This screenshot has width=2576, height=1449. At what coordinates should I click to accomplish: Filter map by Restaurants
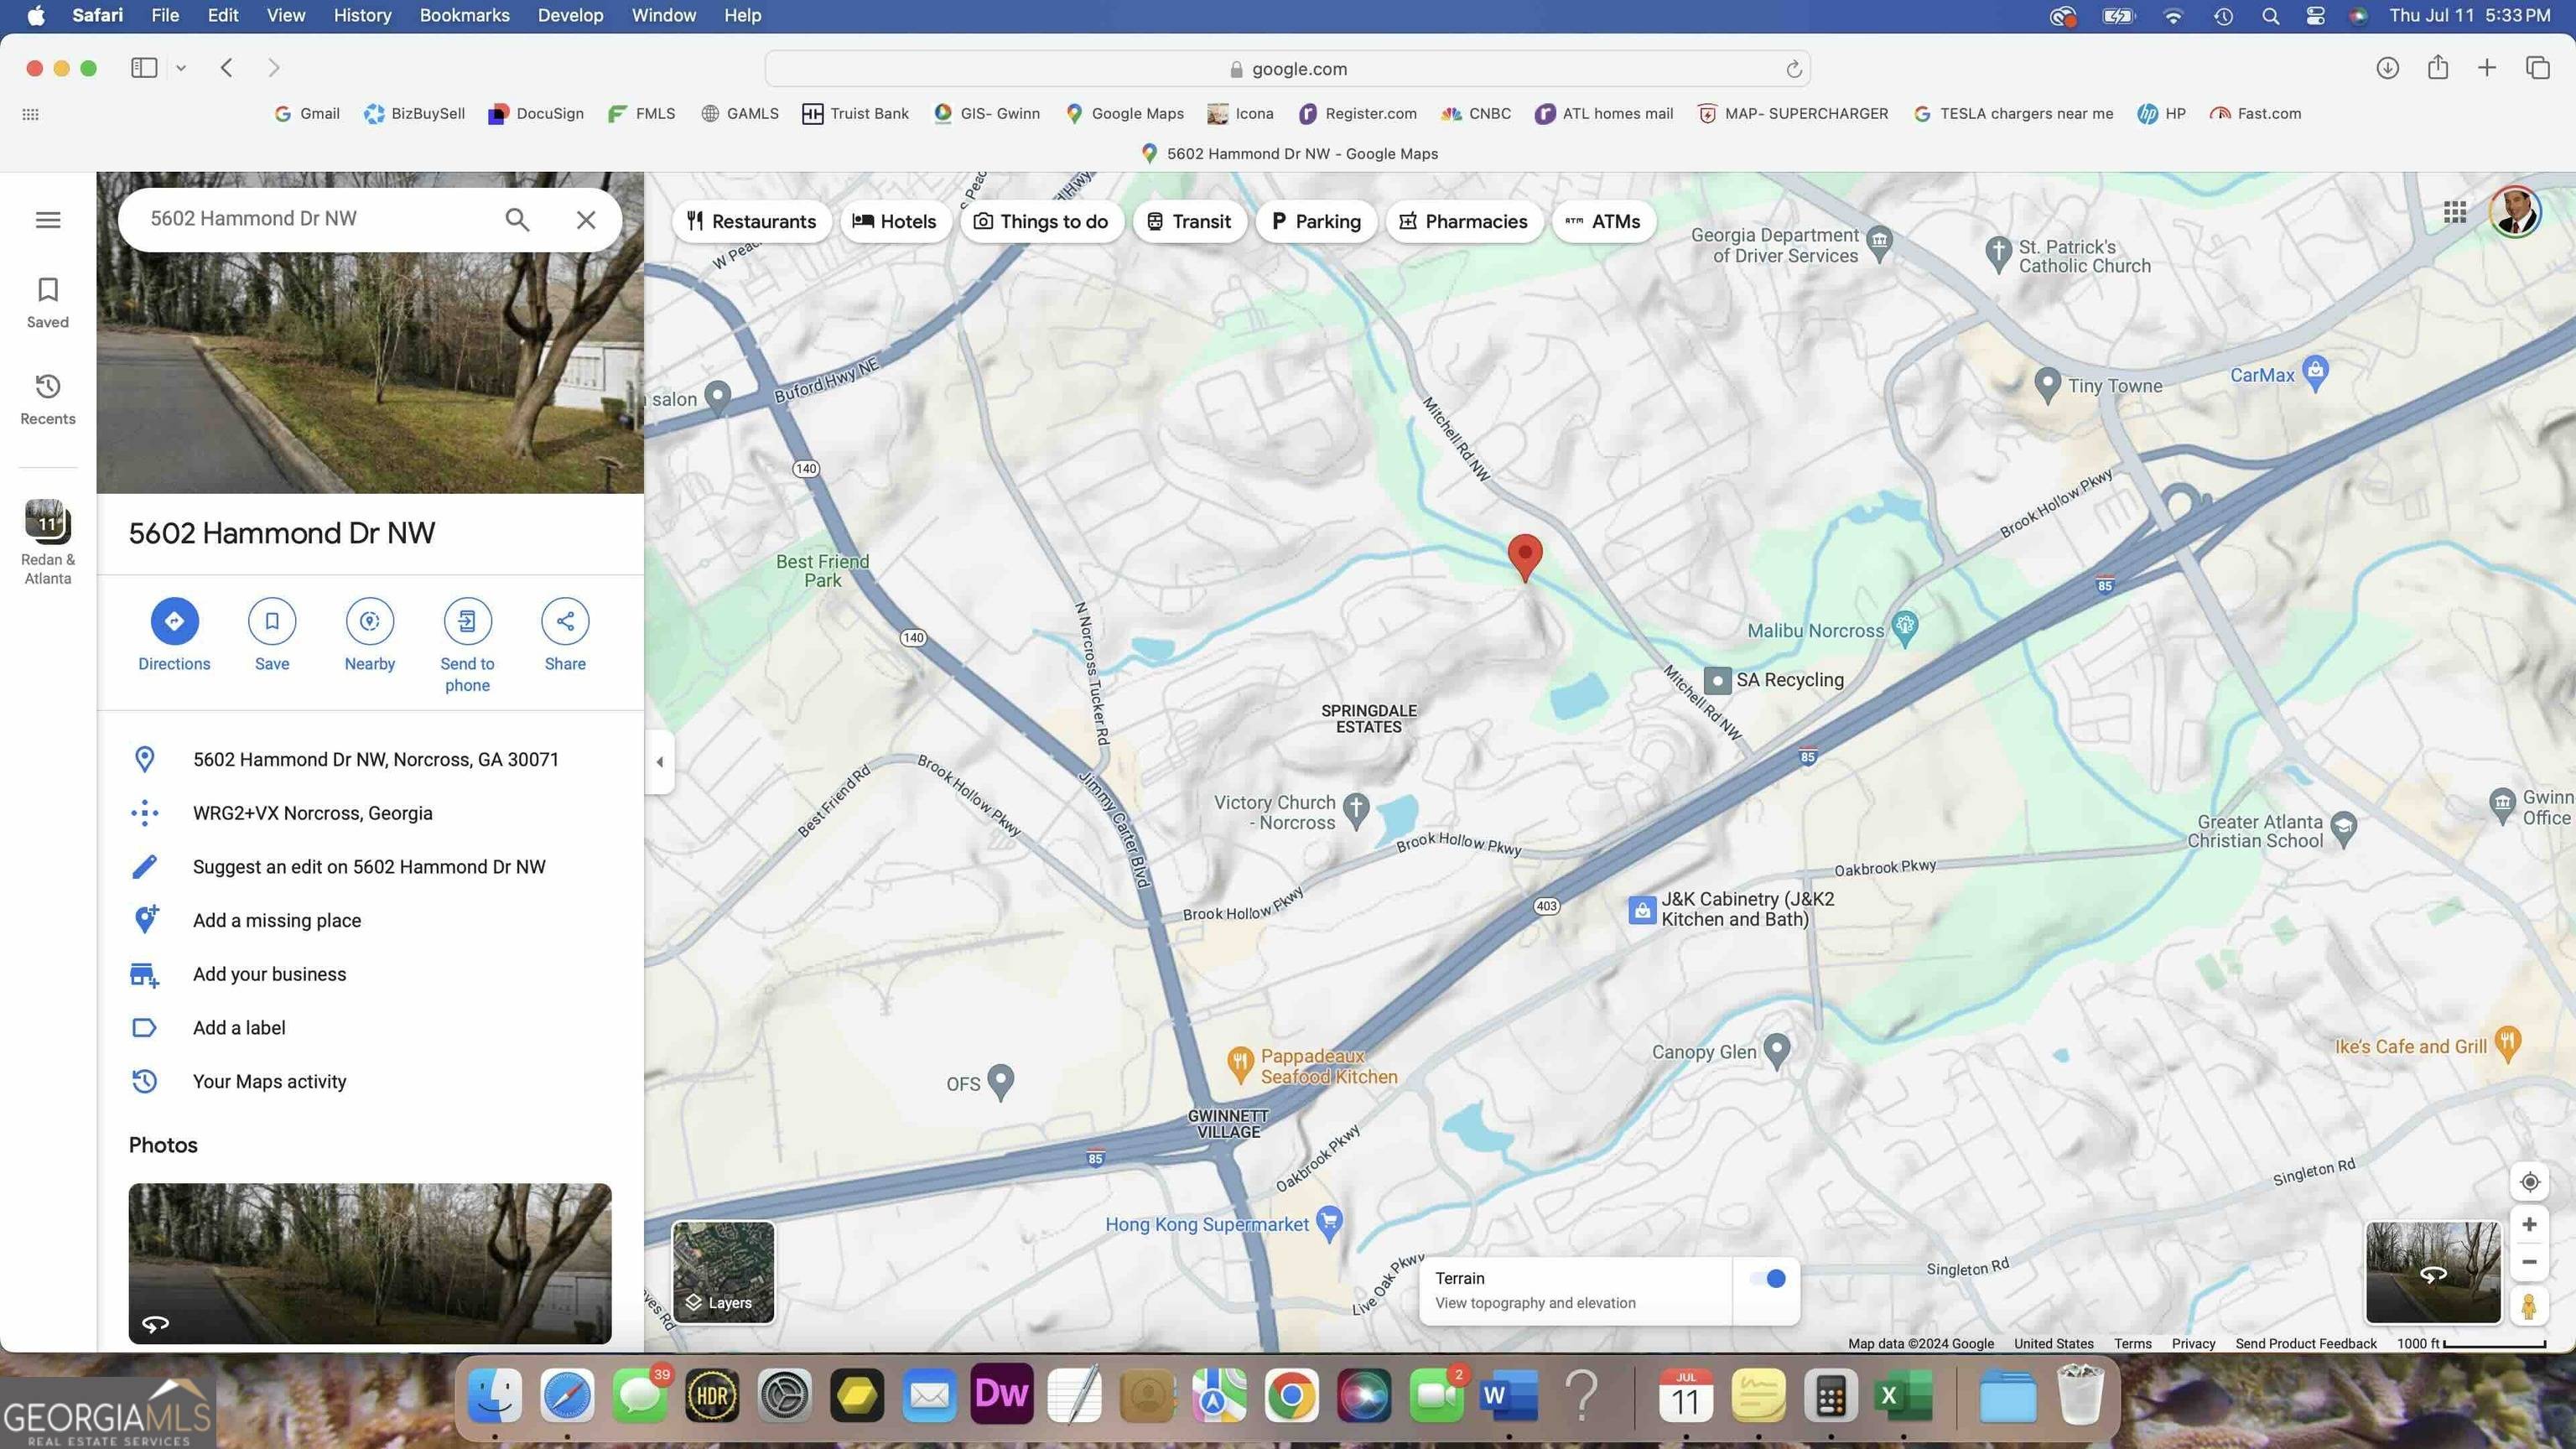pyautogui.click(x=751, y=221)
